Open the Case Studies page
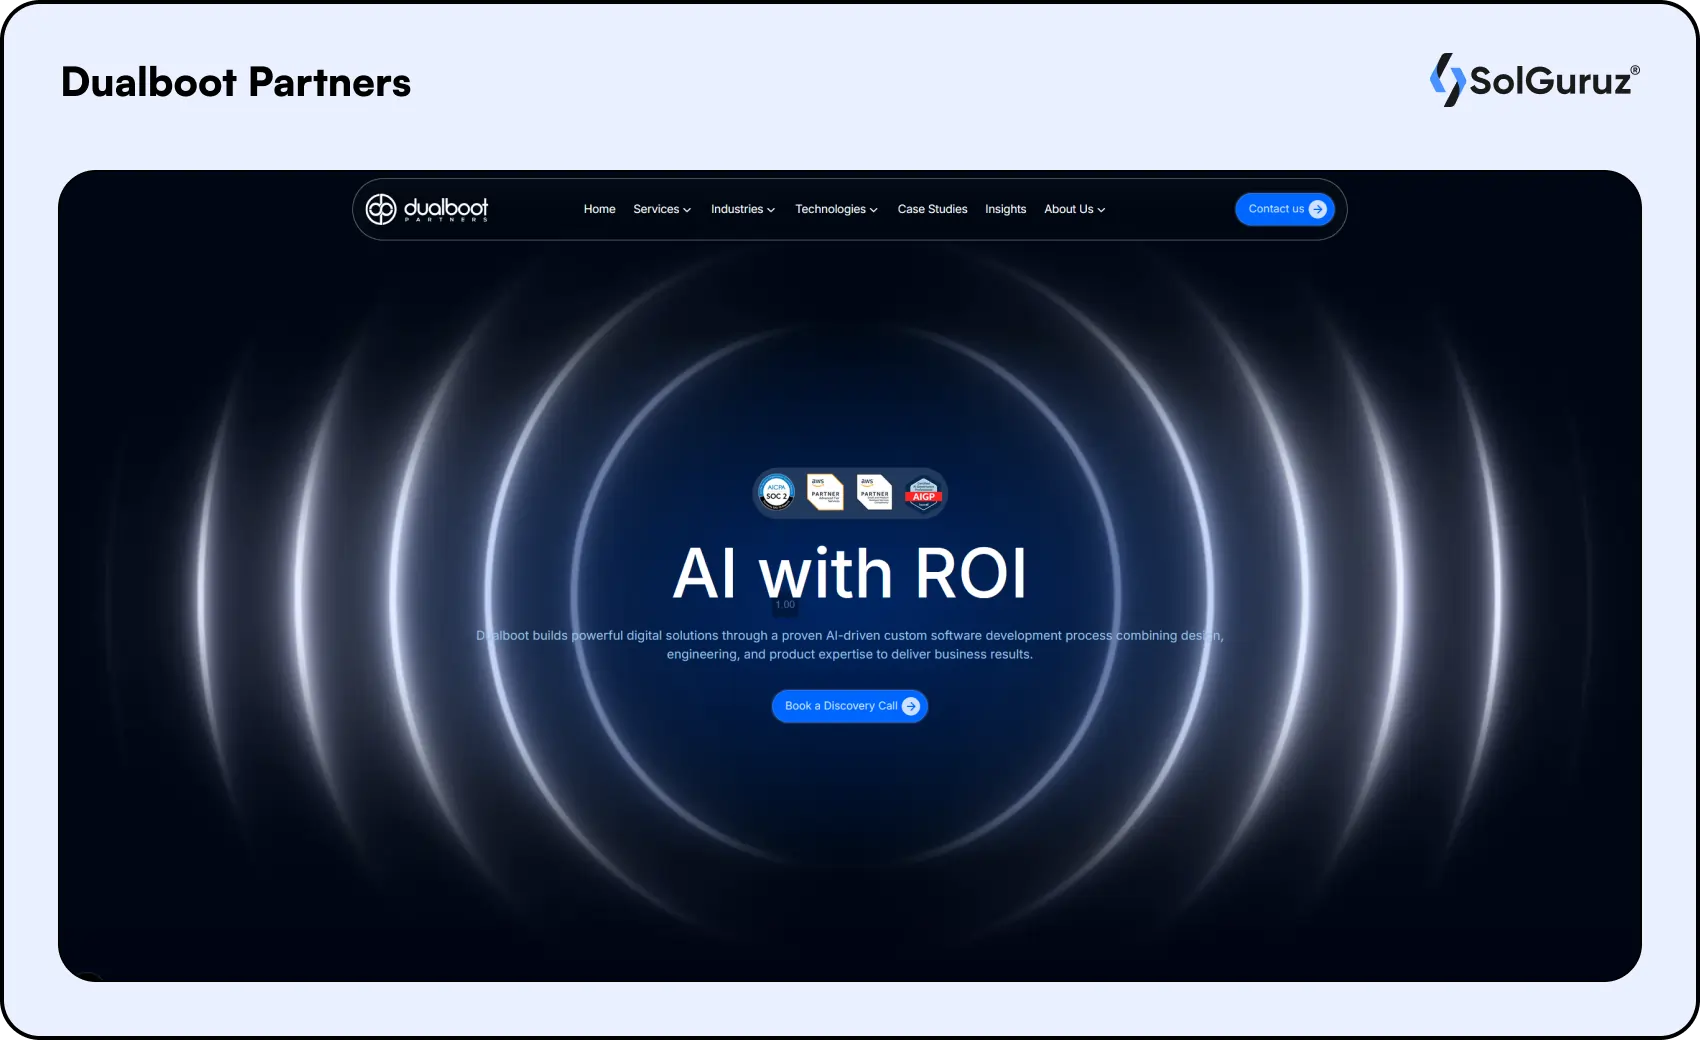The image size is (1700, 1040). point(932,209)
